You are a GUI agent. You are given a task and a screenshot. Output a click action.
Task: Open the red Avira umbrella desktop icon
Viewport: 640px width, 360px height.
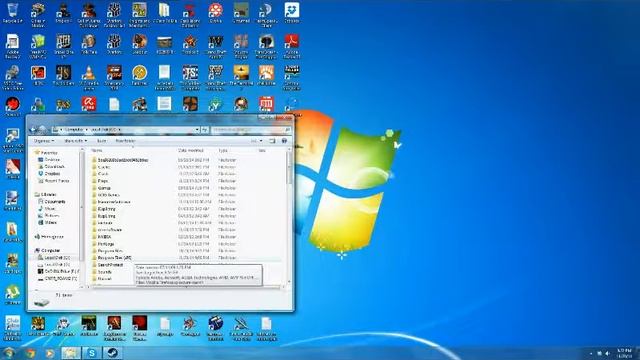coord(89,104)
